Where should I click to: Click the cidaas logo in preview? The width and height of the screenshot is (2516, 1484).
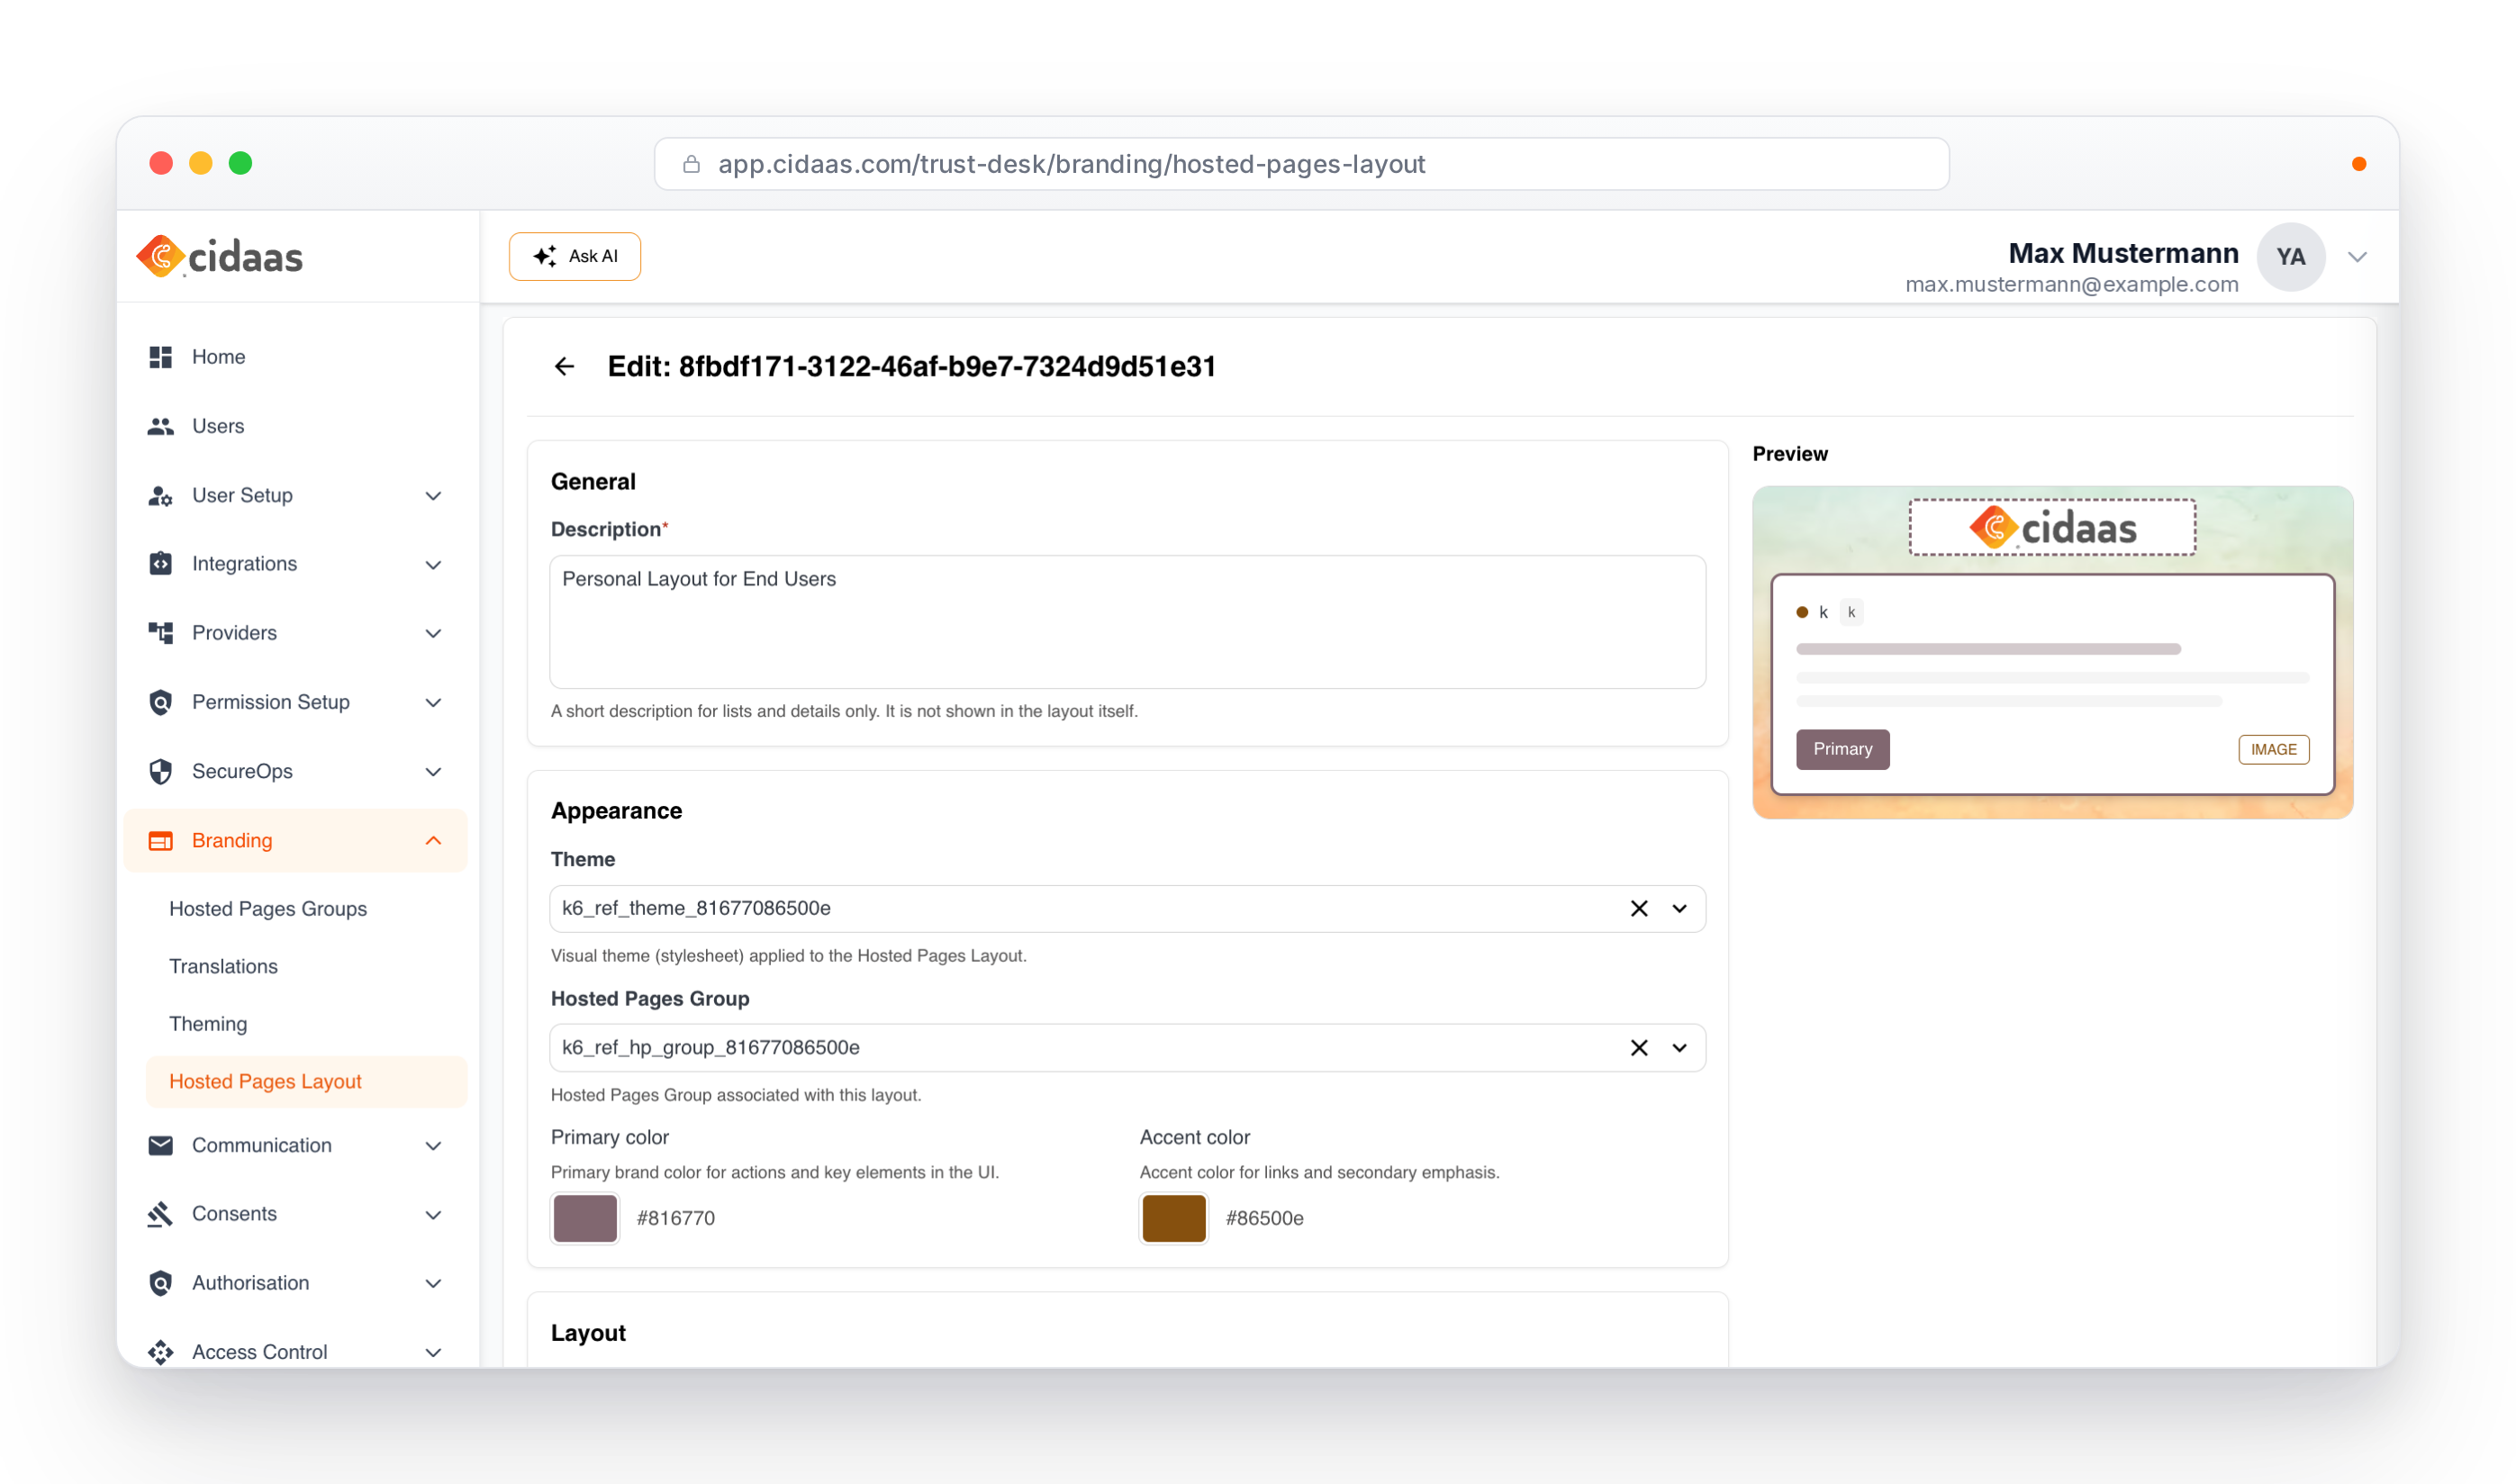point(2052,527)
